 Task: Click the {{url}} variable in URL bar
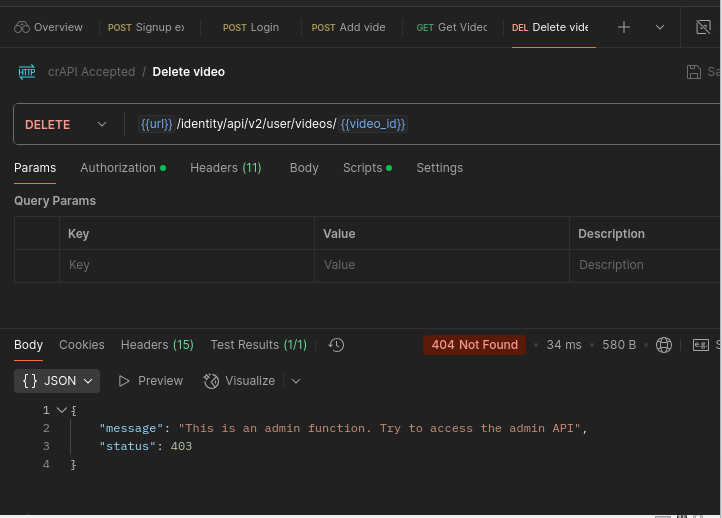pos(156,124)
